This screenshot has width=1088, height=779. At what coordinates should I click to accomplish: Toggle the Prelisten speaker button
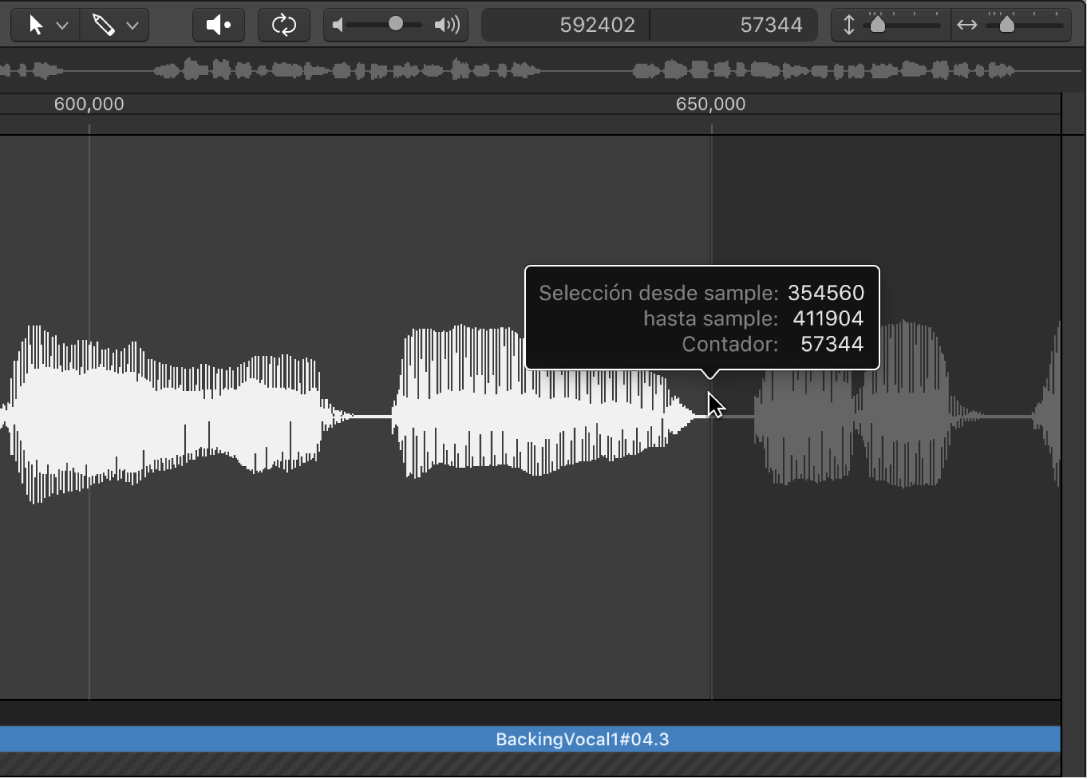(218, 25)
